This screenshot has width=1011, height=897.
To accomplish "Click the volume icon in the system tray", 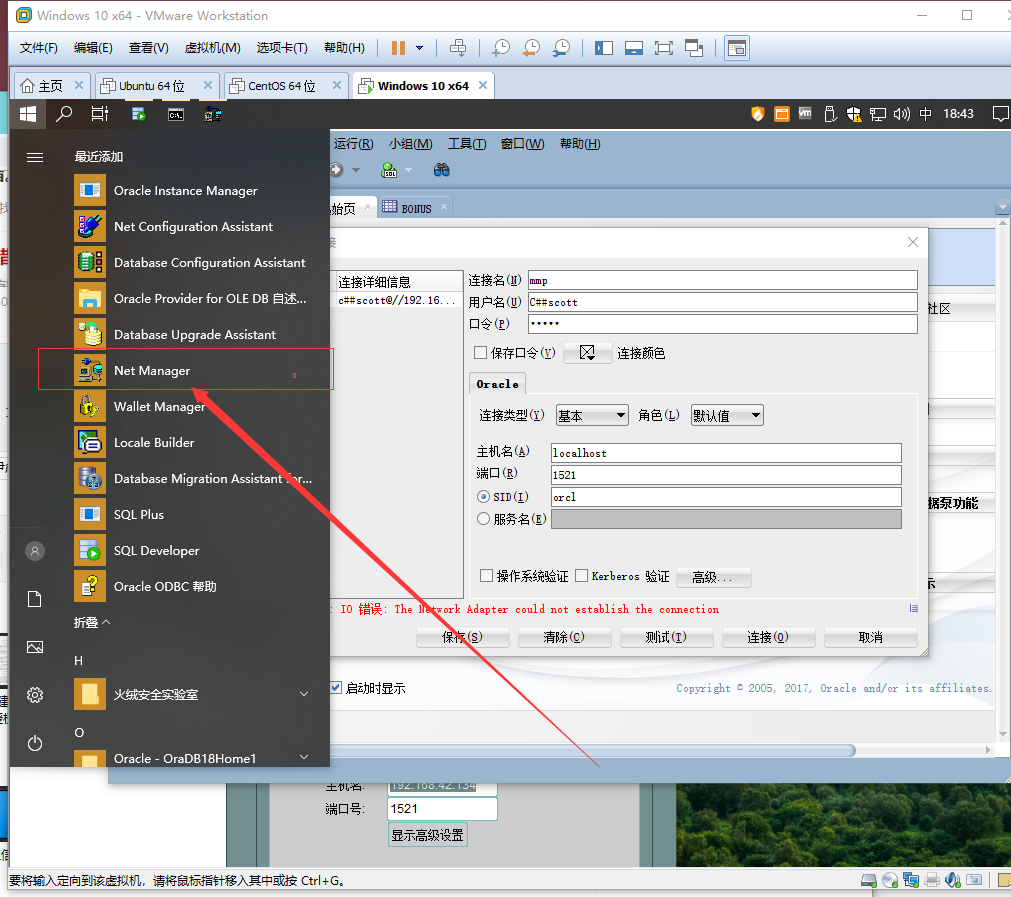I will click(901, 114).
